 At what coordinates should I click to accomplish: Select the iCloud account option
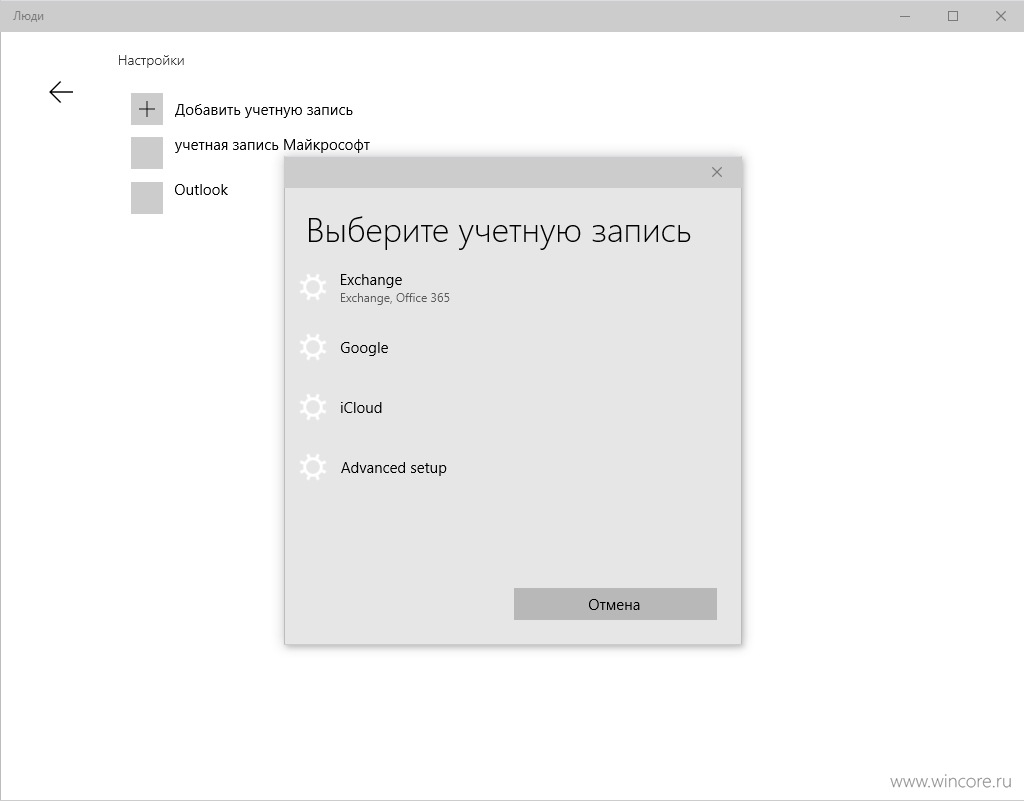[513, 408]
